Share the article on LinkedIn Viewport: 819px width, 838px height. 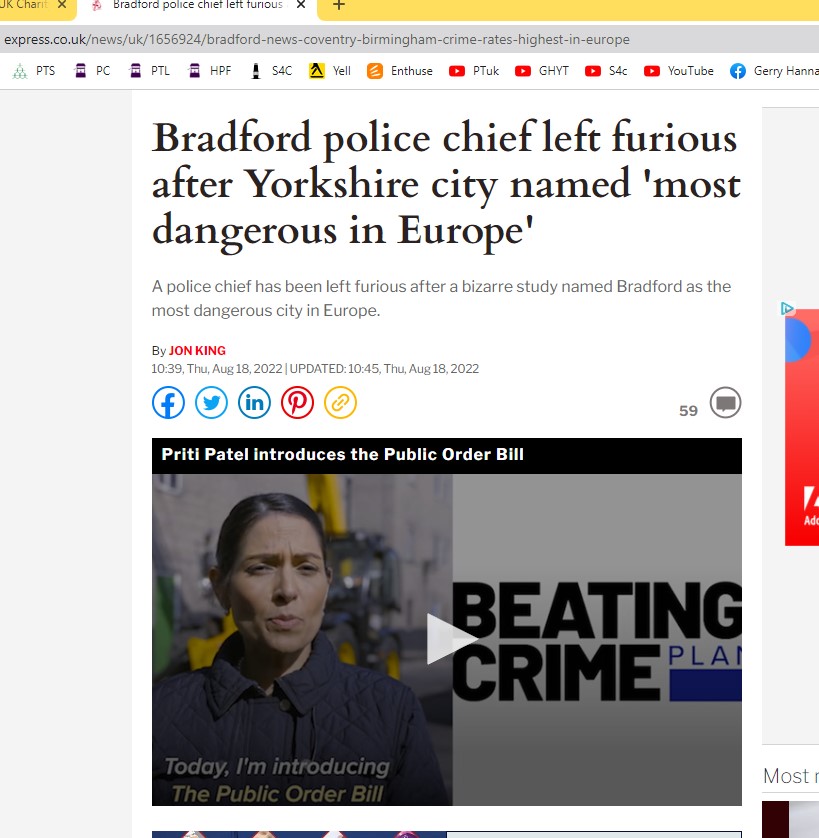pos(254,402)
